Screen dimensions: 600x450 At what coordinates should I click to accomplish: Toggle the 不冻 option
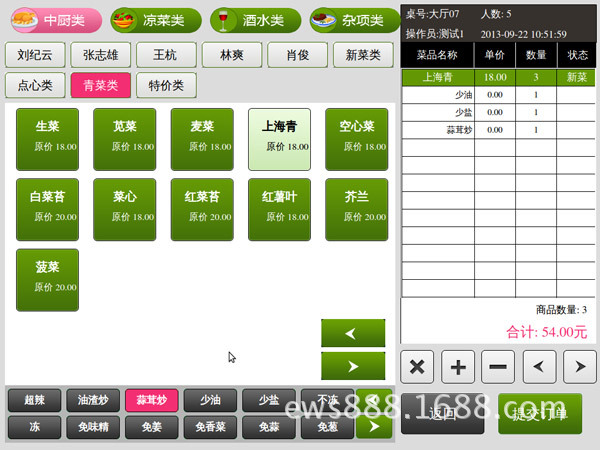(x=327, y=400)
